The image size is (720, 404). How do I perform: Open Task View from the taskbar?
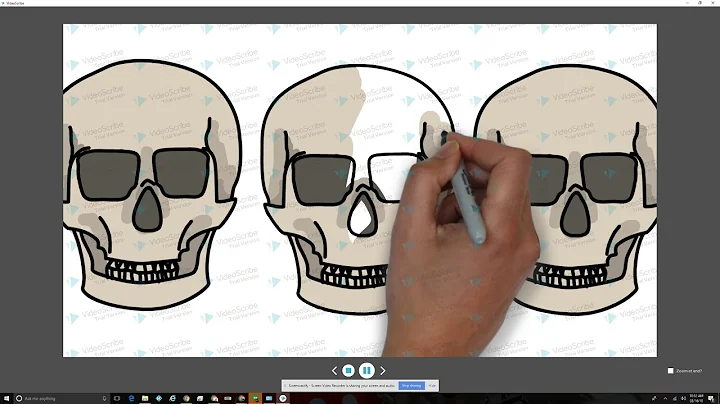pyautogui.click(x=117, y=398)
